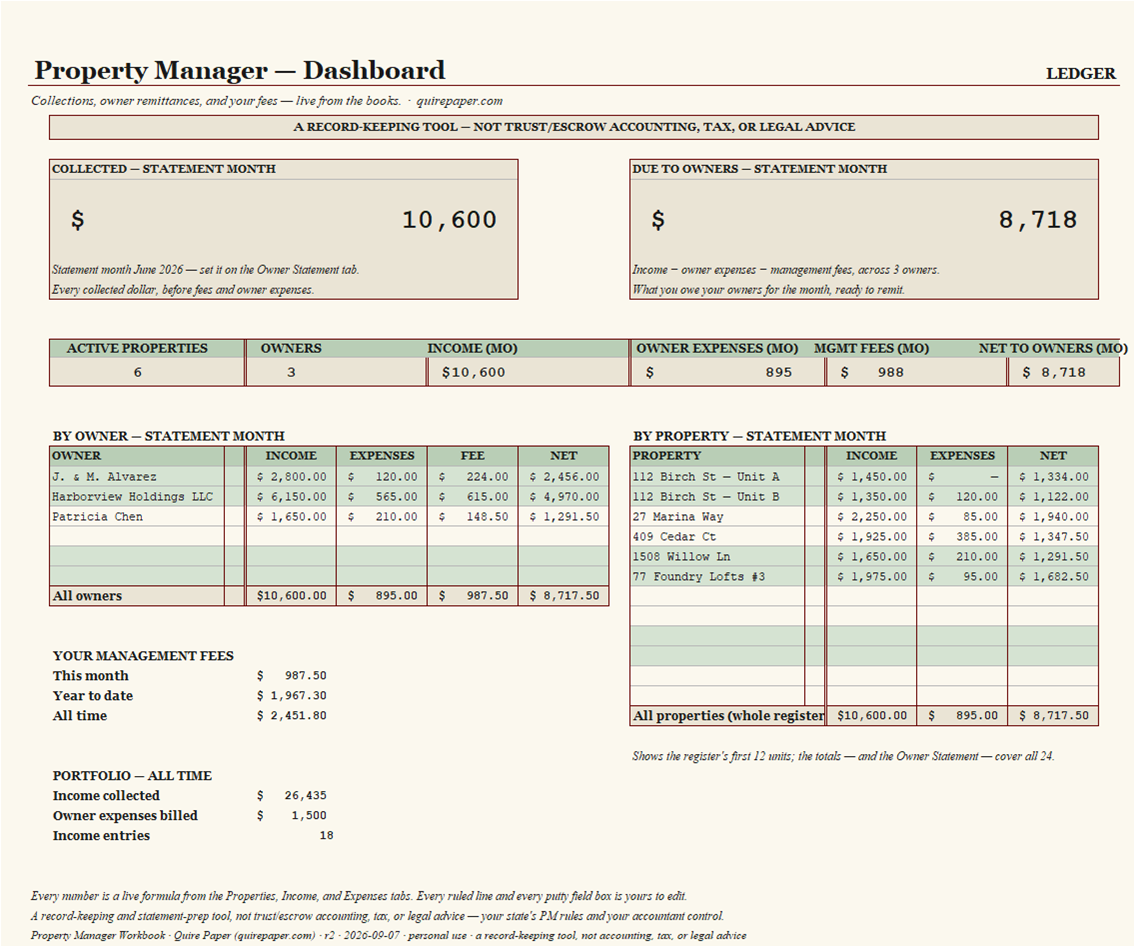Click the LEDGER label at top right
The width and height of the screenshot is (1134, 946).
point(1080,73)
